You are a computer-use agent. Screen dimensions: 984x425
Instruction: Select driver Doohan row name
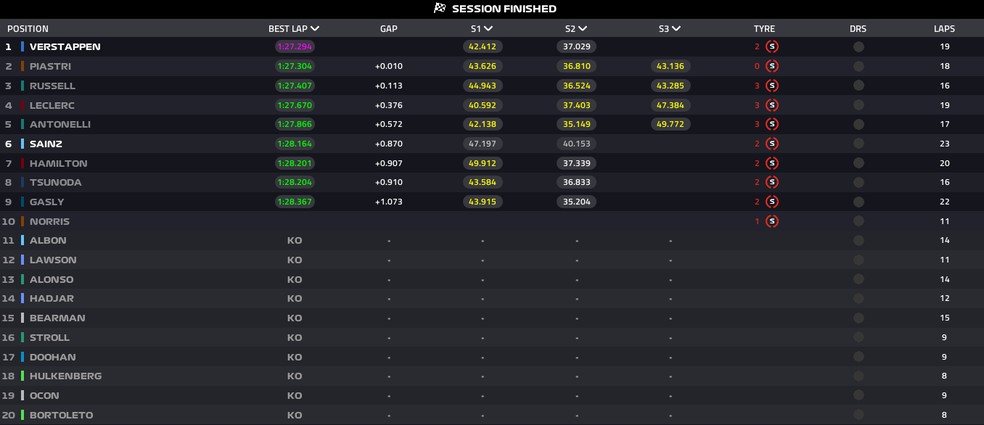(53, 357)
